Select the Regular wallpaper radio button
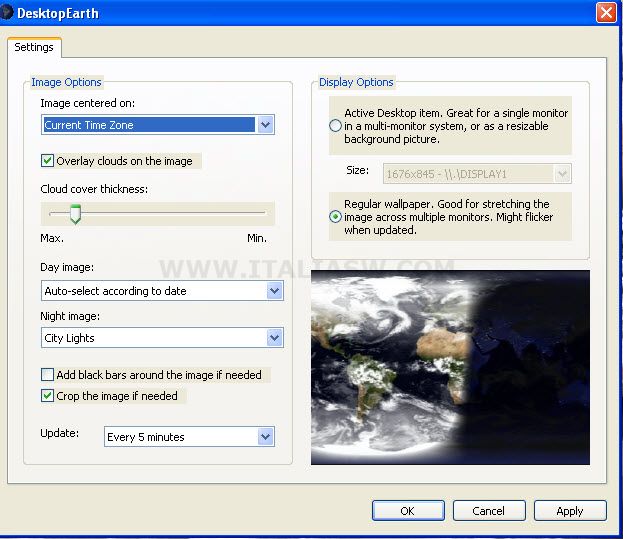 (x=335, y=217)
